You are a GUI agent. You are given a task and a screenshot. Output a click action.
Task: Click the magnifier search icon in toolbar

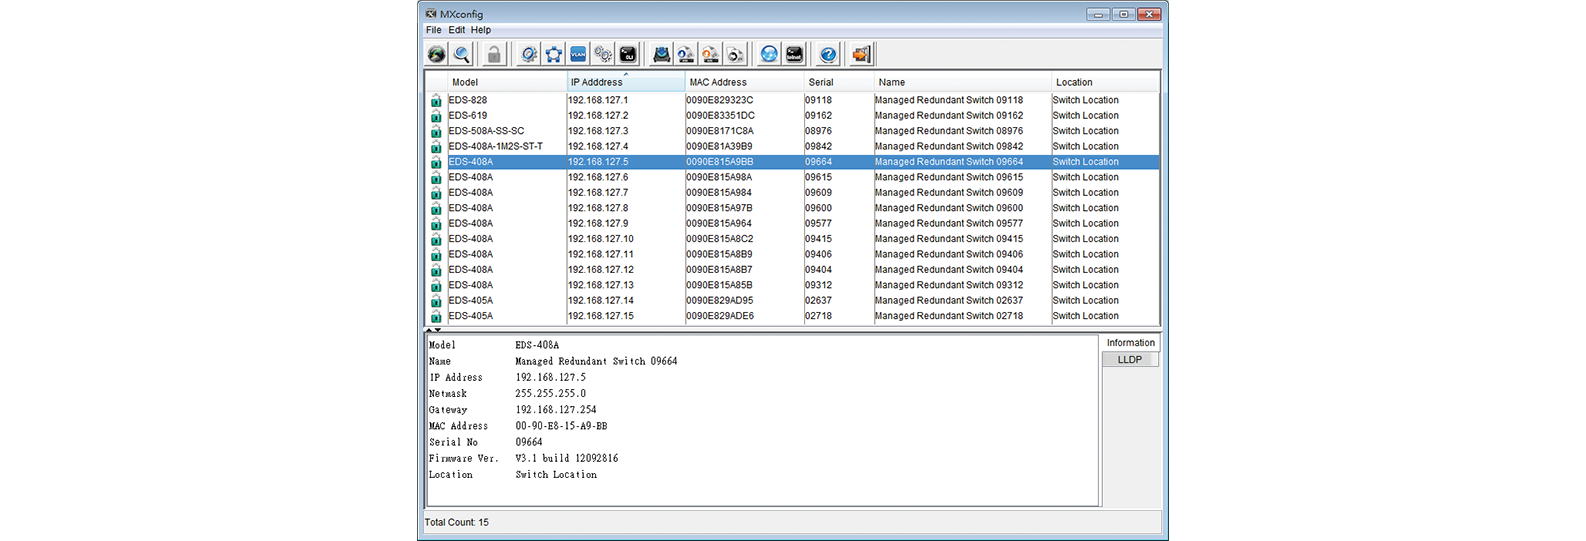click(461, 55)
